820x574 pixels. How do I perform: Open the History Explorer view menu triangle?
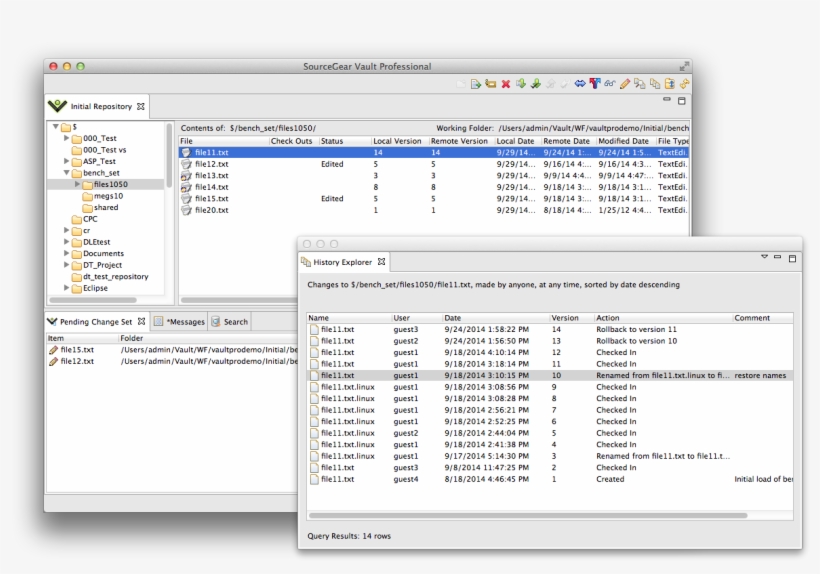tap(764, 257)
